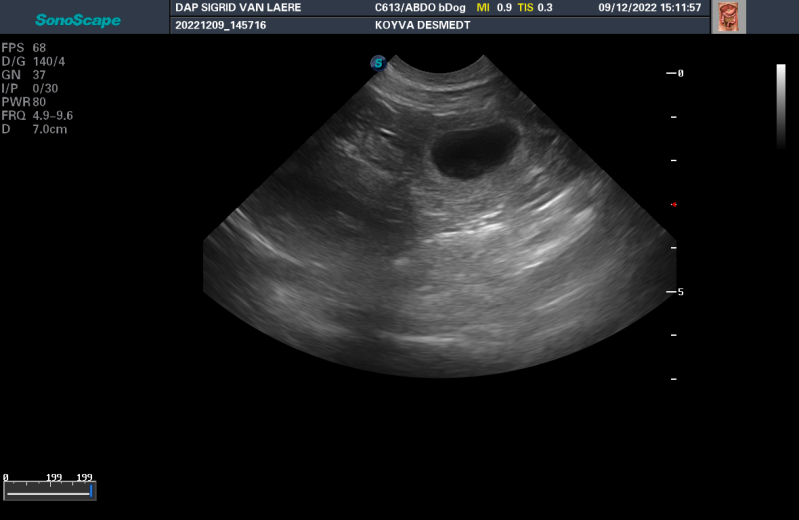This screenshot has width=799, height=520.
Task: Click the SonoScape logo
Action: tap(78, 20)
